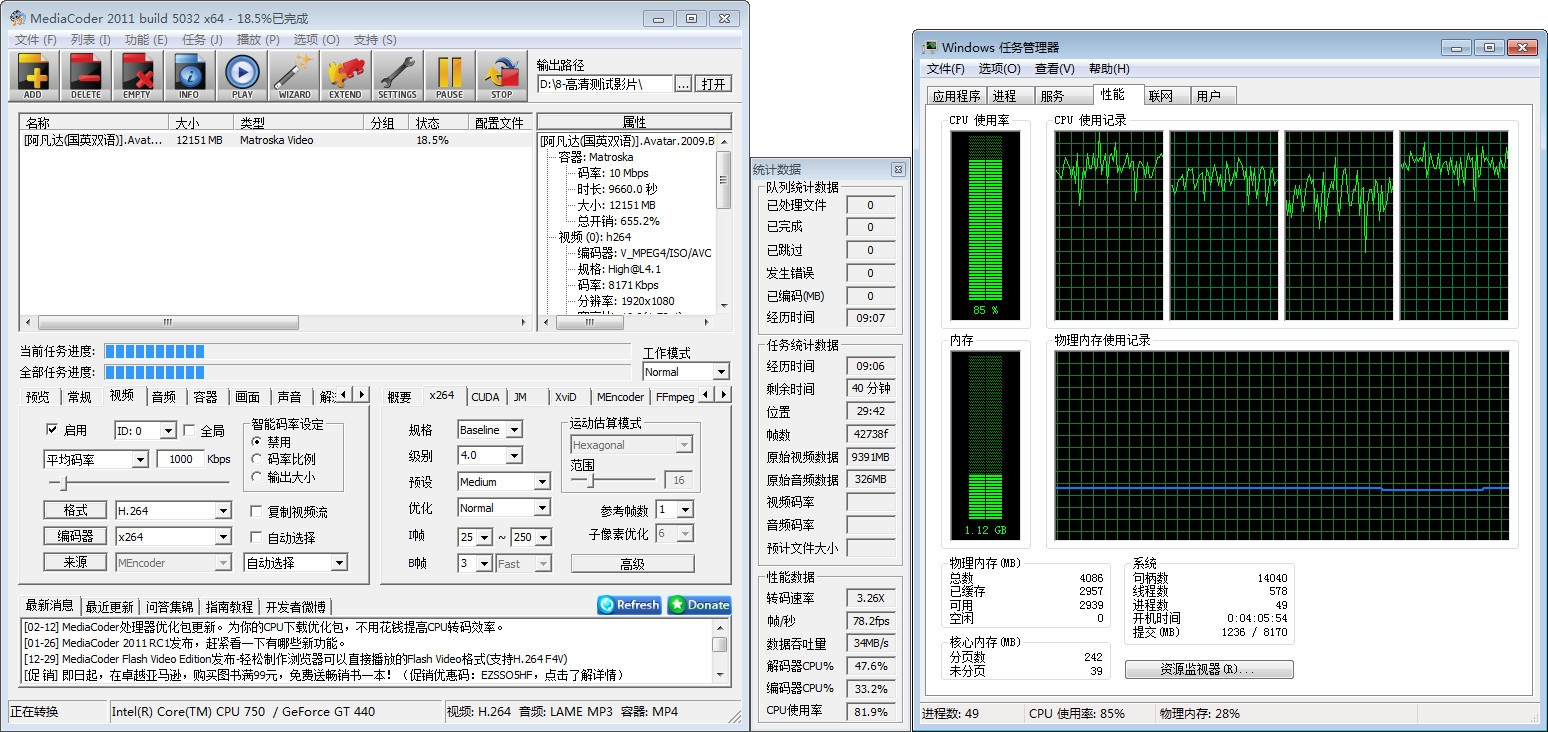The width and height of the screenshot is (1548, 732).
Task: Launch the WIZARD toolbar icon
Action: pyautogui.click(x=294, y=75)
